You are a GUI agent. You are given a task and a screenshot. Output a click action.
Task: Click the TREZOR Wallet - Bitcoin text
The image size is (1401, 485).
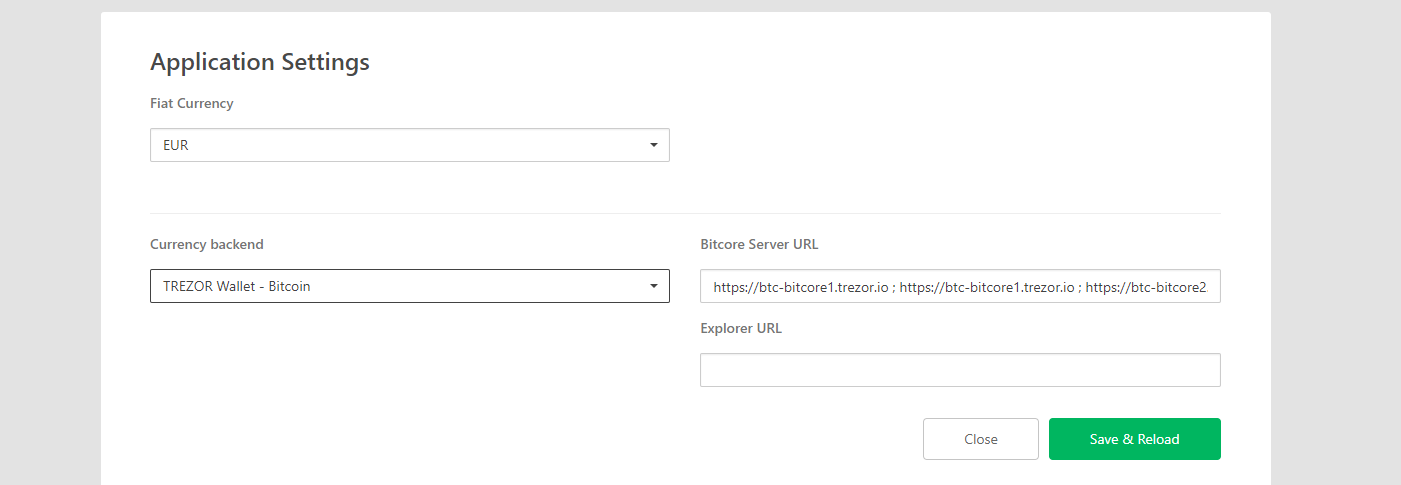click(x=237, y=286)
